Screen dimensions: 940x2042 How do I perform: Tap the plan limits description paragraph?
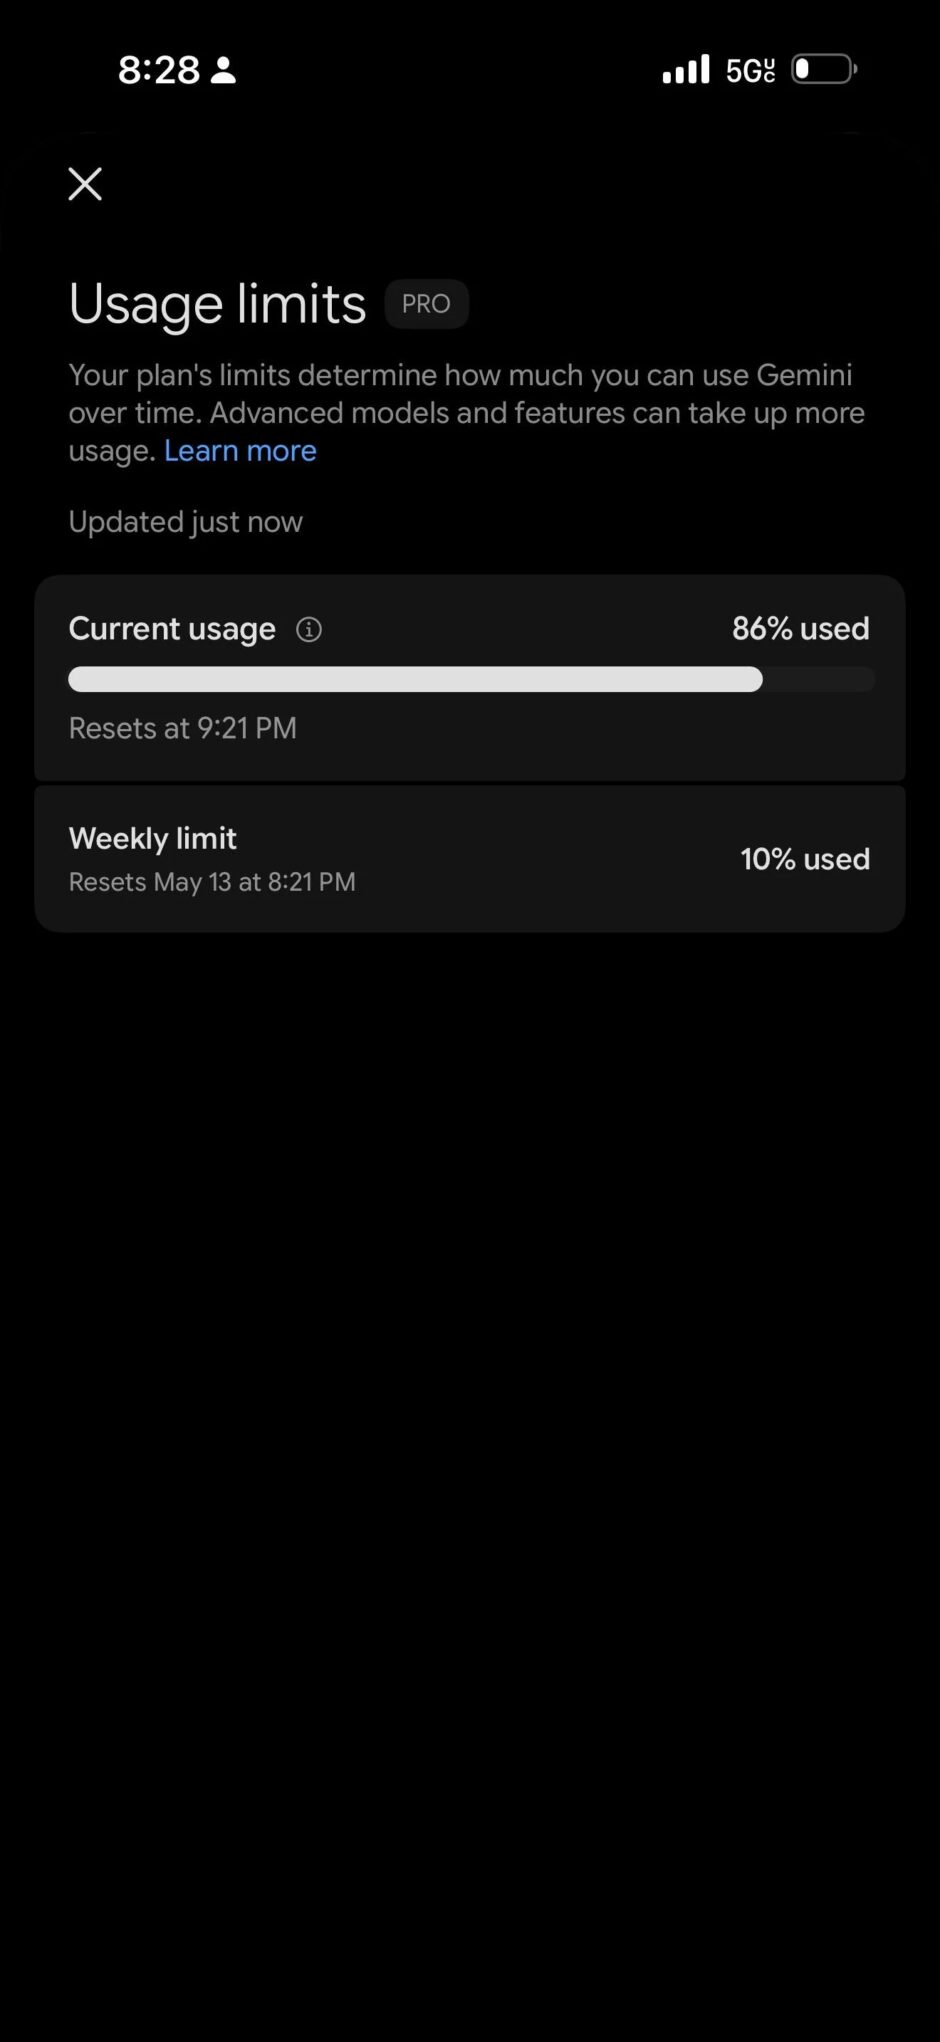tap(467, 413)
